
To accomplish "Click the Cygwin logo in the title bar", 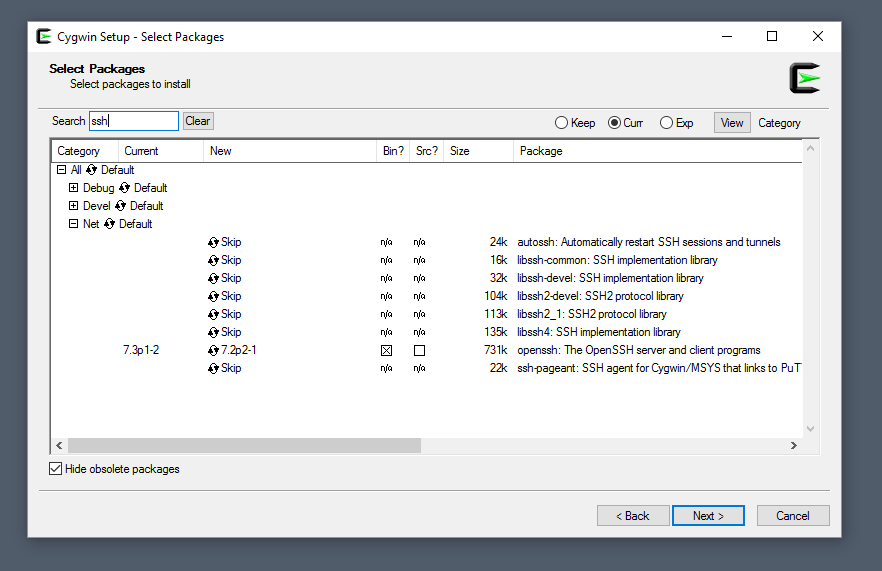I will [x=44, y=37].
